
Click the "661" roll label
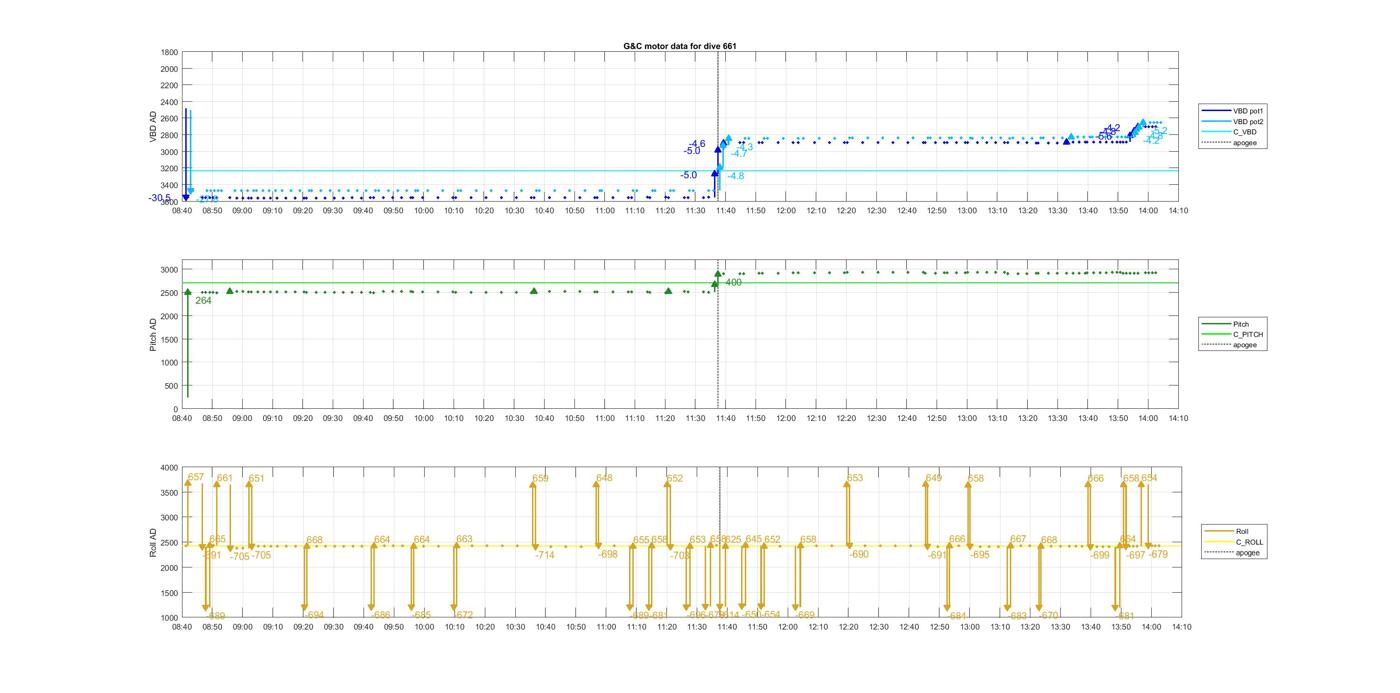point(225,478)
